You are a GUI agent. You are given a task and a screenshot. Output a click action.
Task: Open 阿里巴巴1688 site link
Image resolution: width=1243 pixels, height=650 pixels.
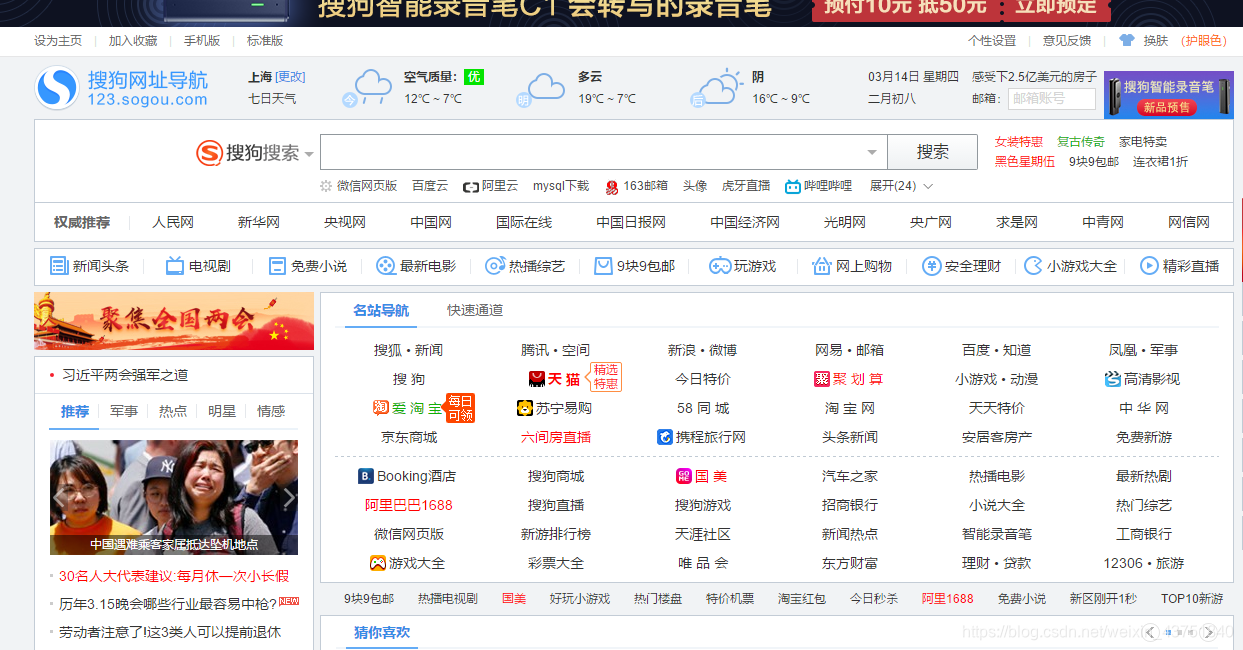[x=408, y=505]
